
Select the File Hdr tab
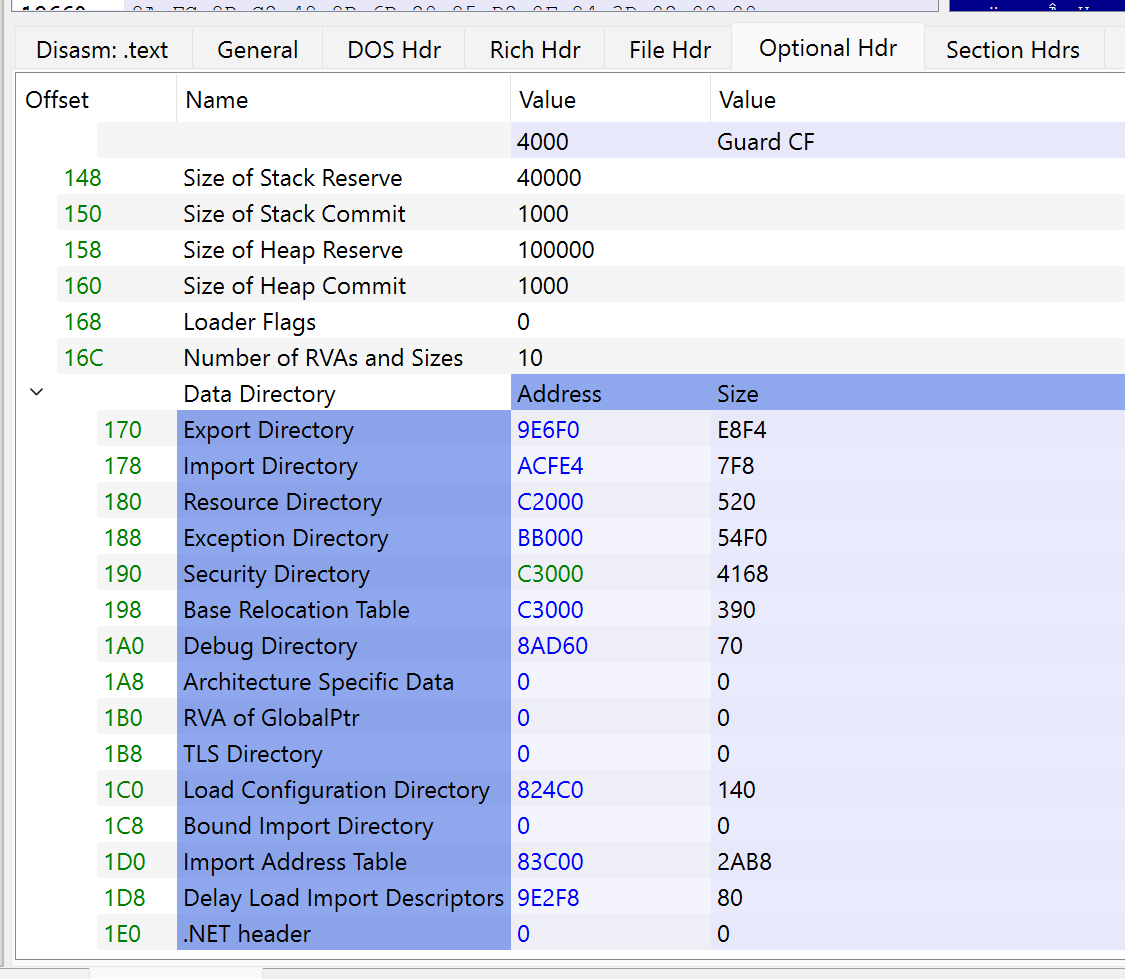tap(670, 50)
